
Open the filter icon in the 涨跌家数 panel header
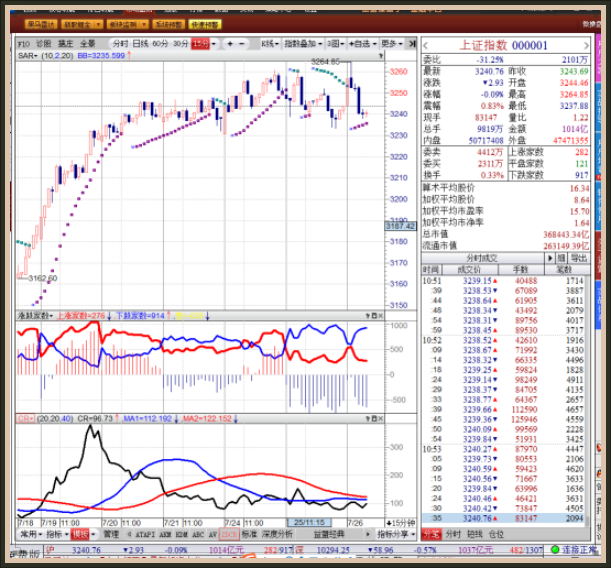click(367, 316)
